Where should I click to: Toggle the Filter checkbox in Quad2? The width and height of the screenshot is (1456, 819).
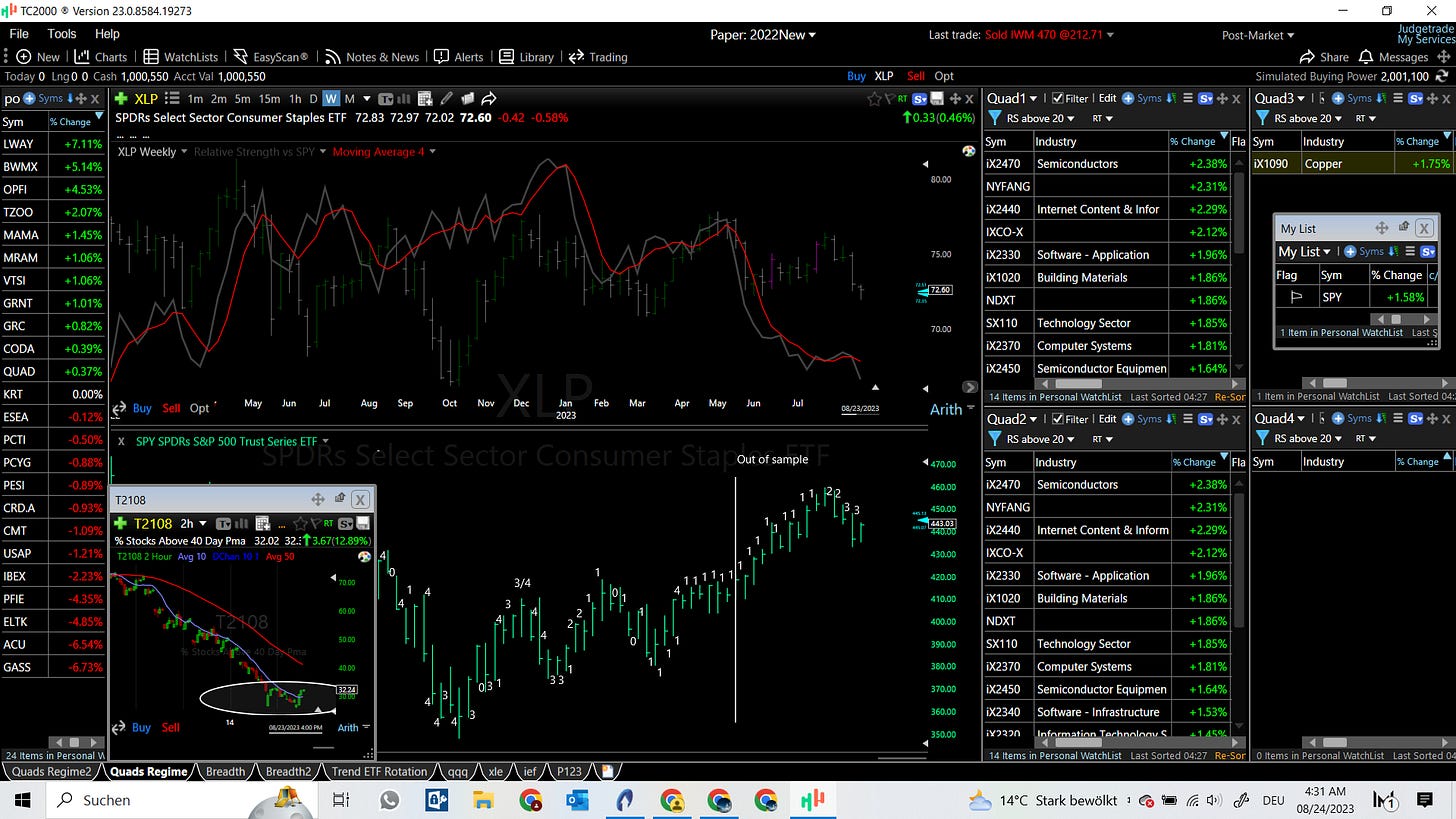click(x=1058, y=419)
